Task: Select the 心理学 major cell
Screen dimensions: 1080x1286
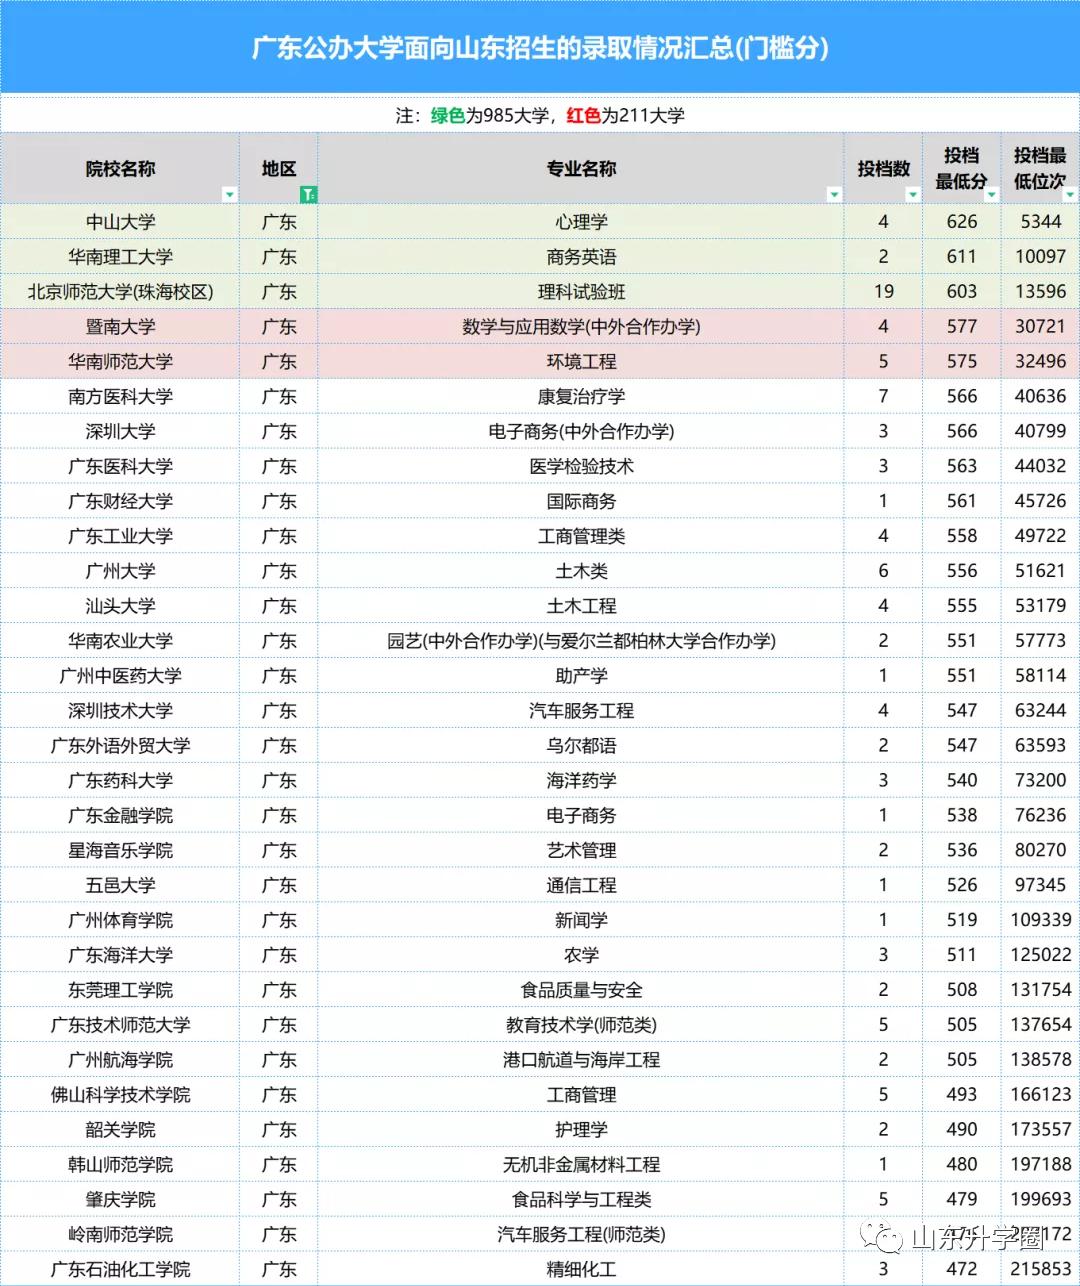Action: pyautogui.click(x=580, y=222)
